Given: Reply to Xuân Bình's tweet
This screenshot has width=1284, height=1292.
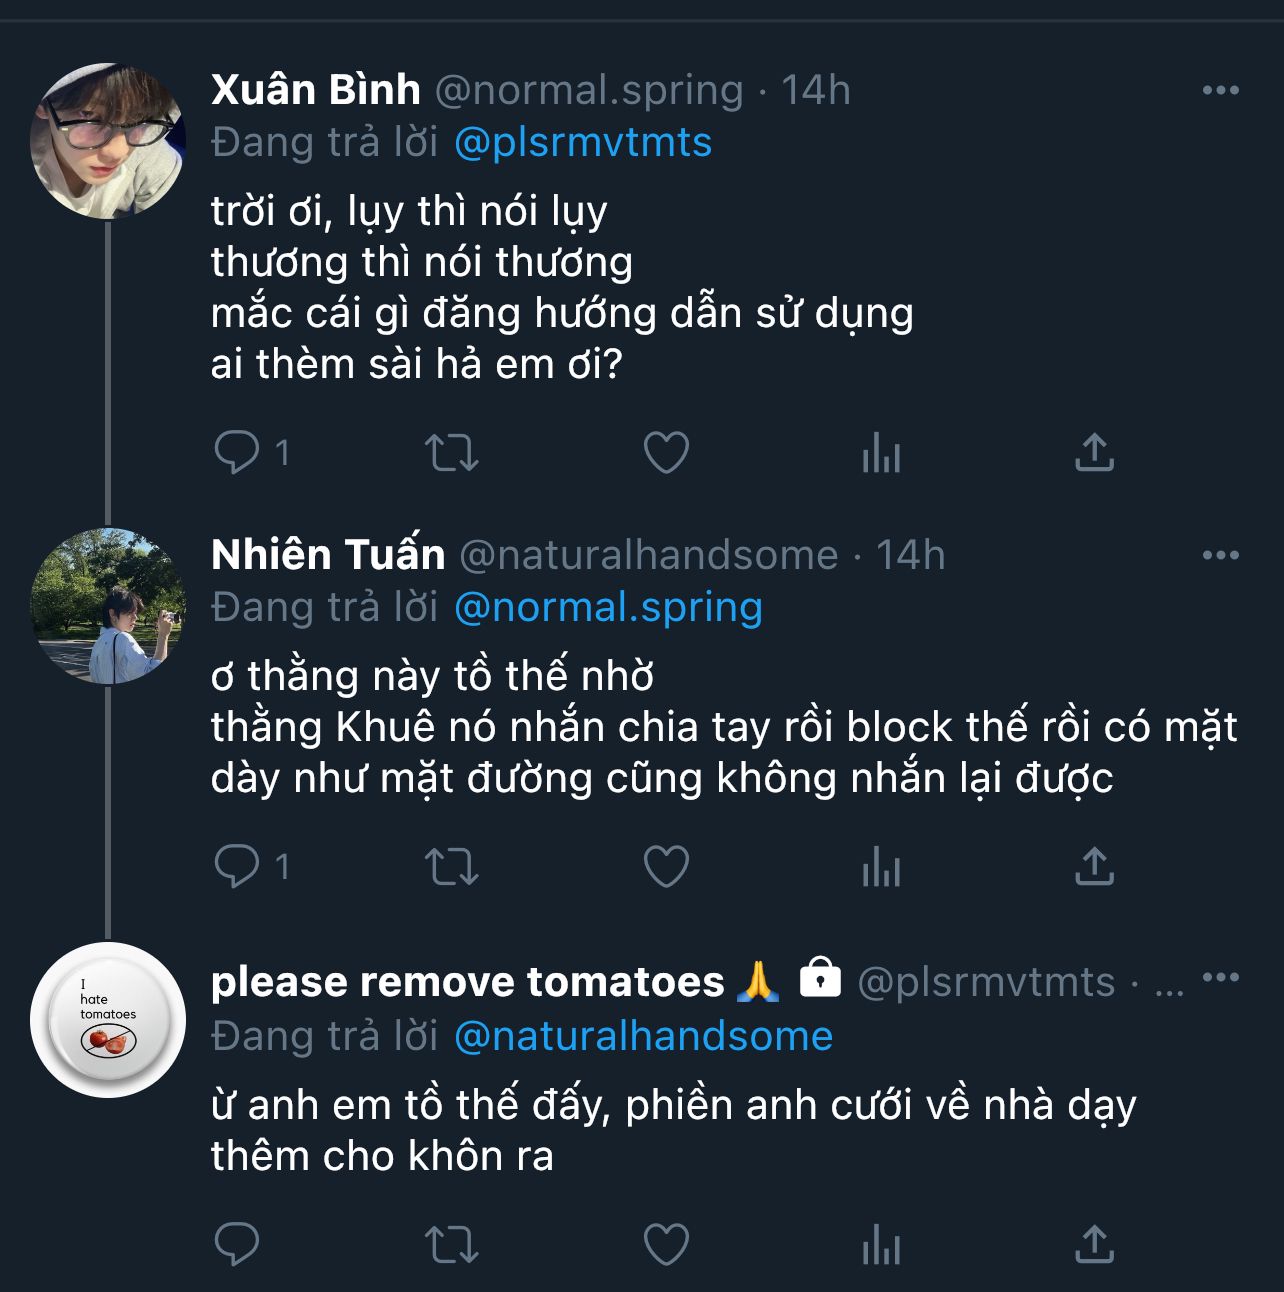Looking at the screenshot, I should click(237, 453).
